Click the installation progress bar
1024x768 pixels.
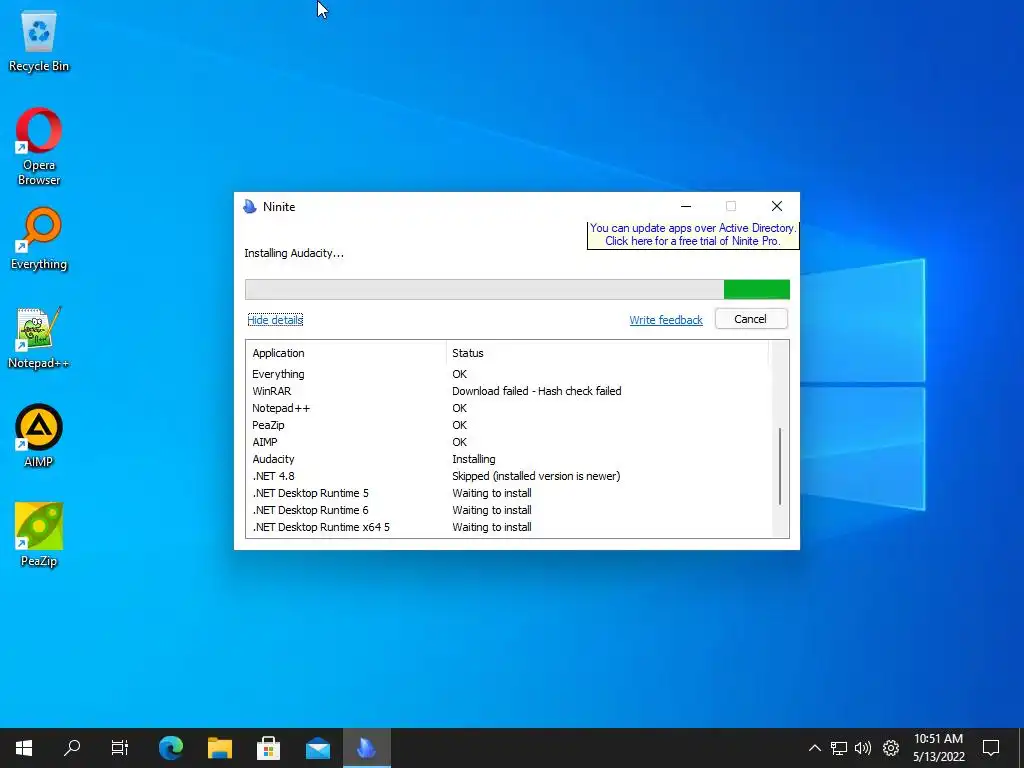[x=517, y=289]
